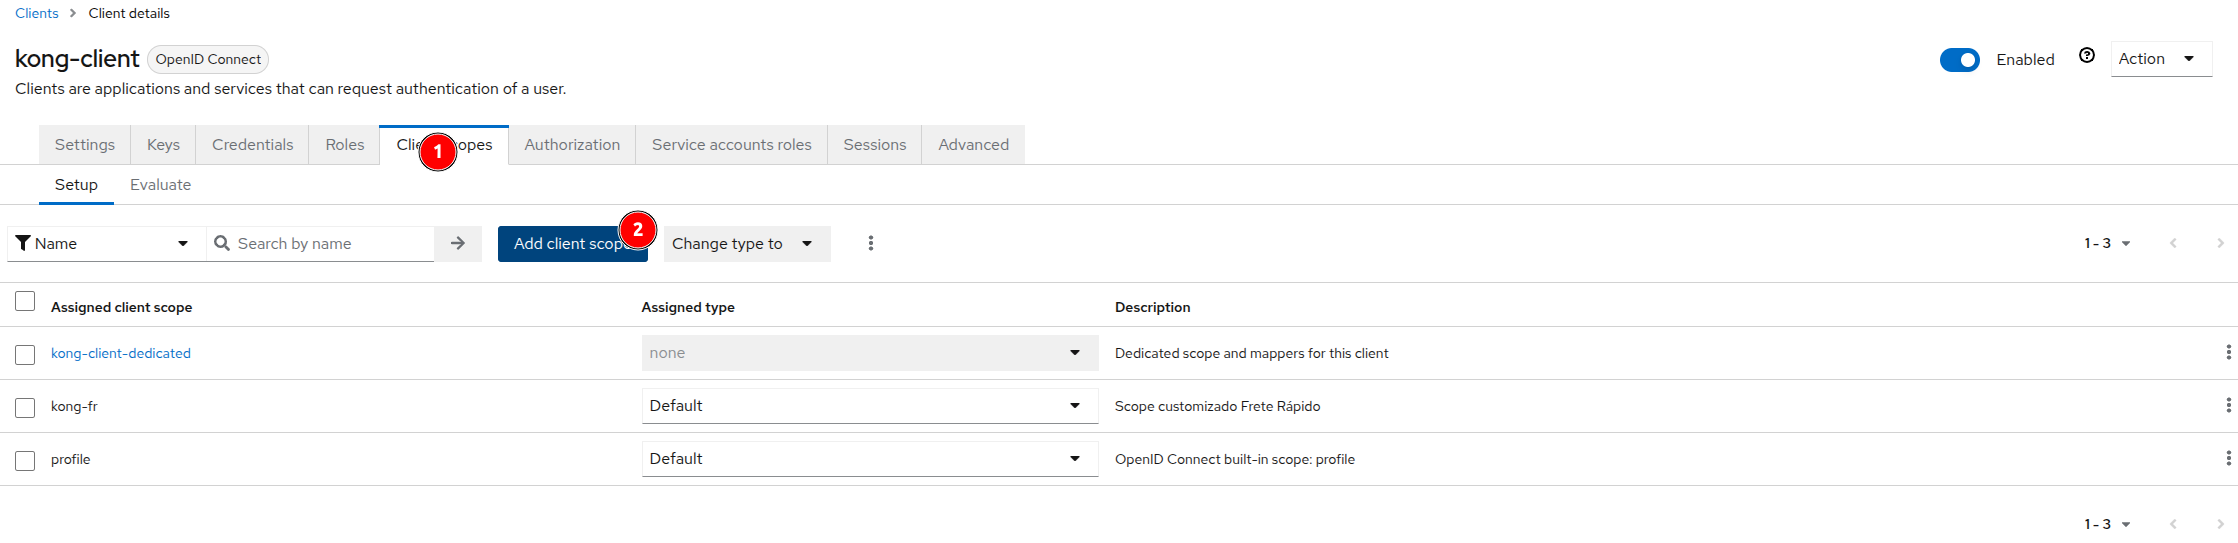Image resolution: width=2238 pixels, height=543 pixels.
Task: Go to previous page in bottom pagination
Action: 2173,524
